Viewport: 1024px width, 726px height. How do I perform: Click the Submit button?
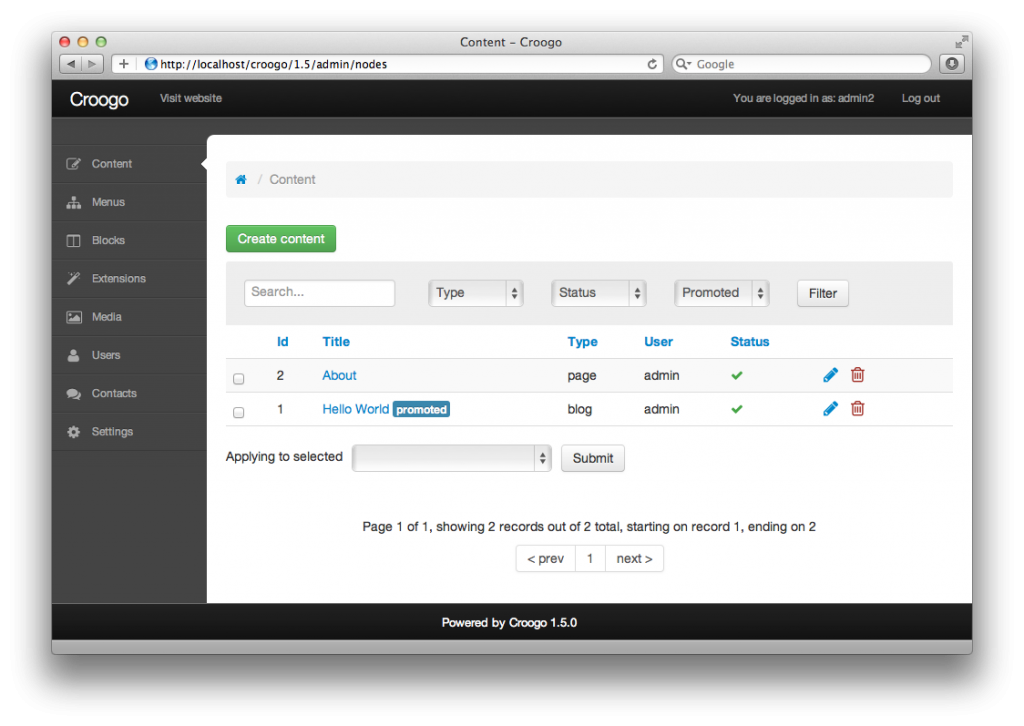(593, 458)
